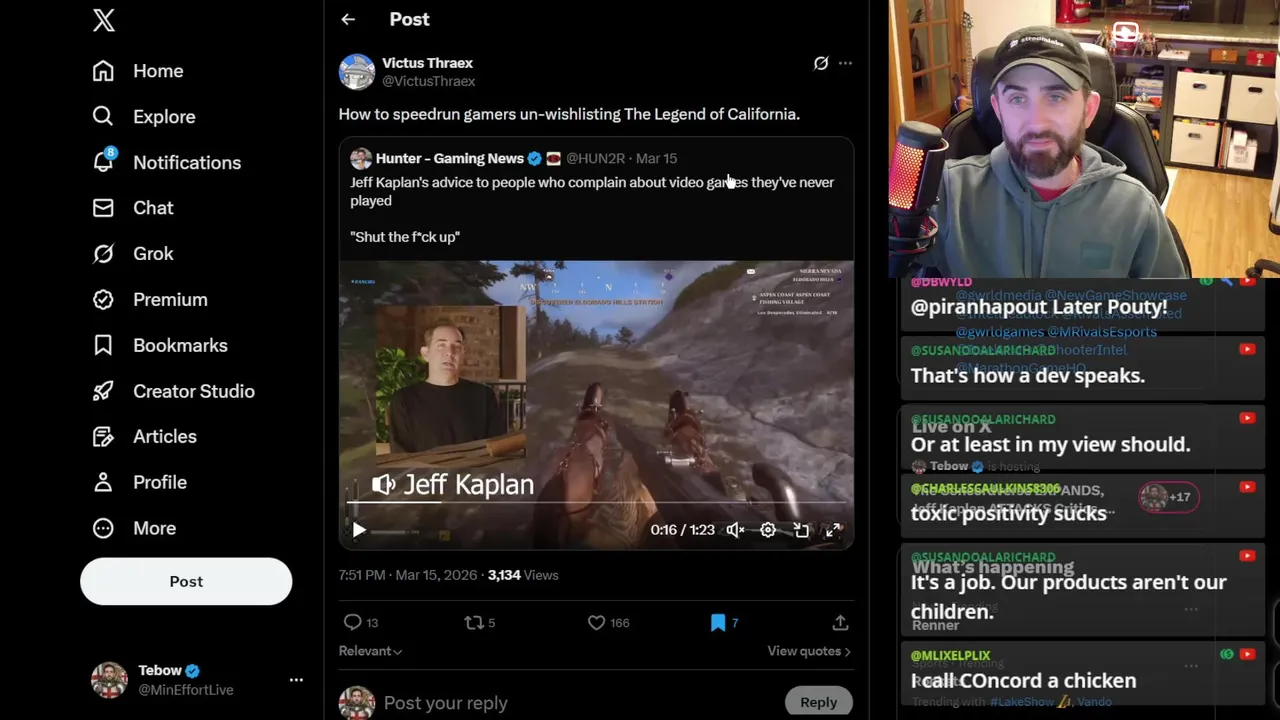
Task: Unmute the video sound
Action: pos(735,530)
